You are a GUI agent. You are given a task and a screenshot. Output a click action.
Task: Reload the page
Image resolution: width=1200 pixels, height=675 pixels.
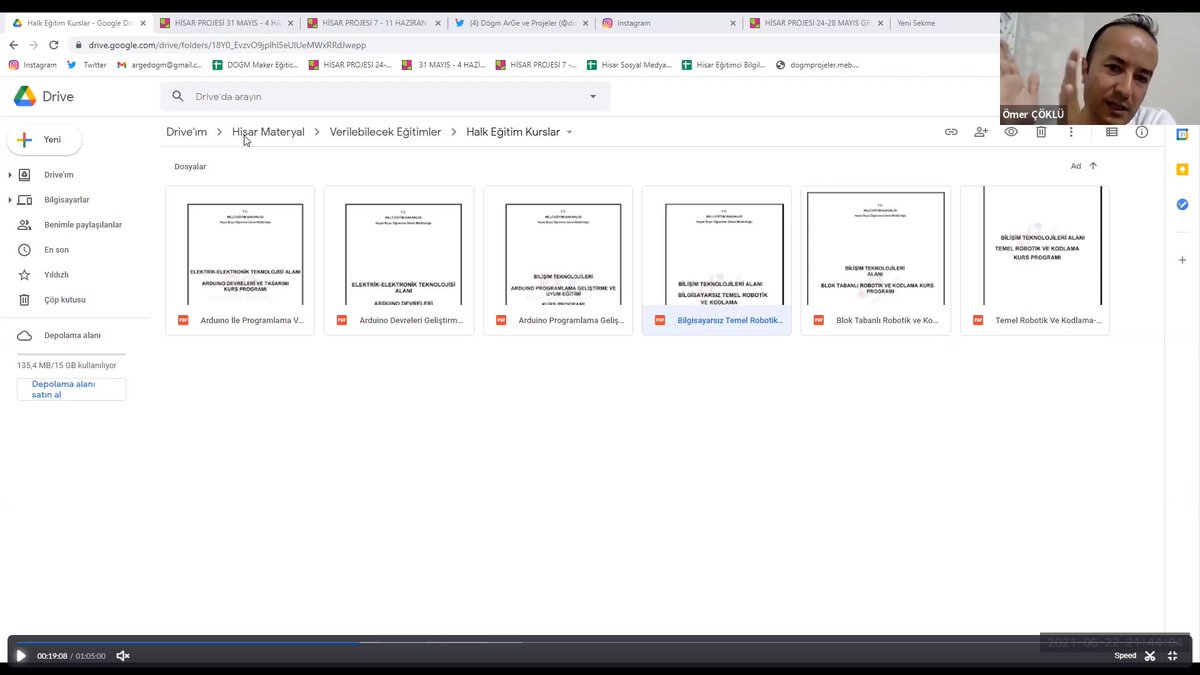point(54,45)
